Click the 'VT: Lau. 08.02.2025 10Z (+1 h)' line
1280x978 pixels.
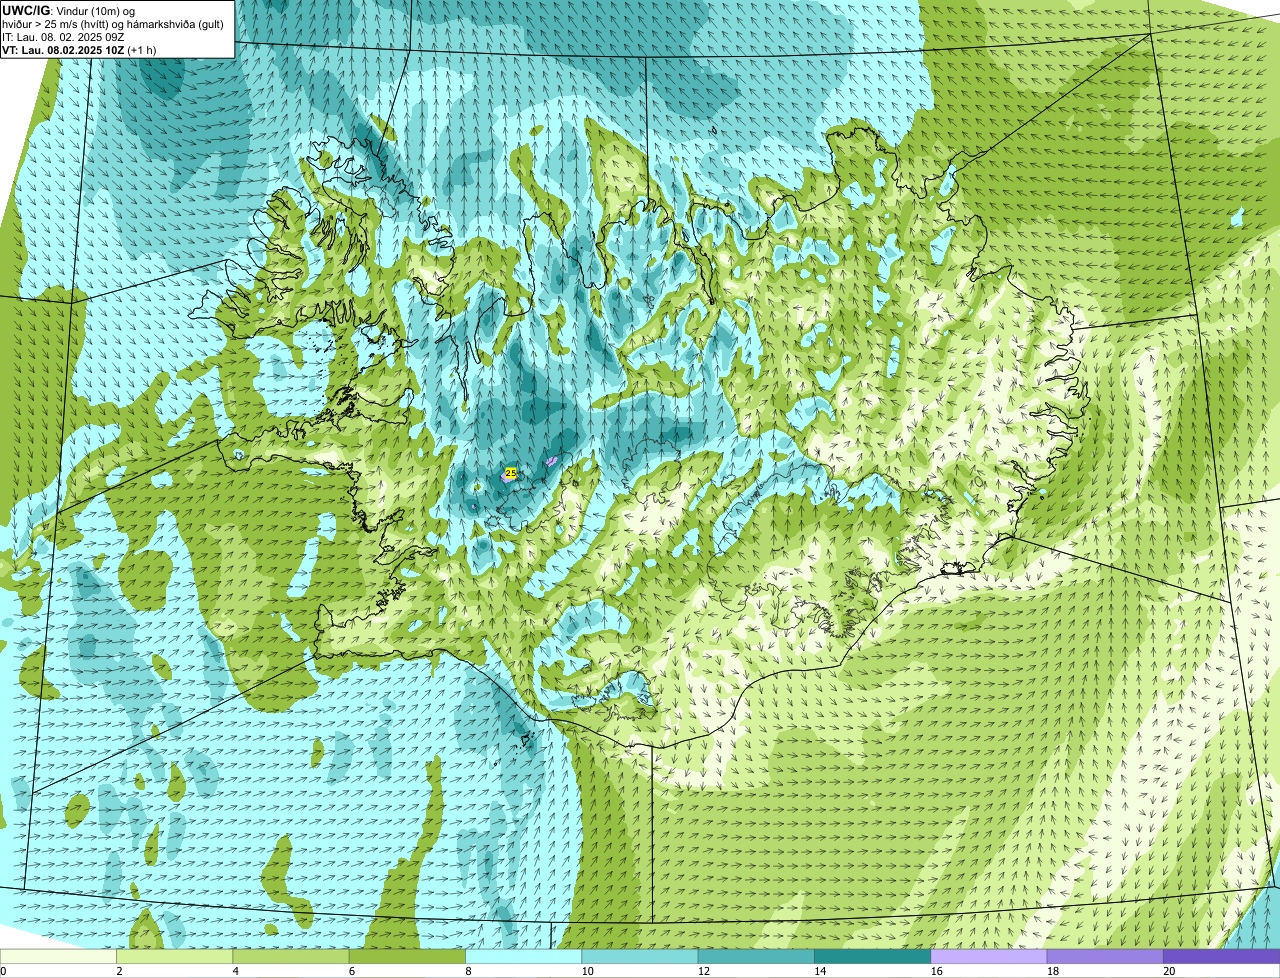(79, 49)
